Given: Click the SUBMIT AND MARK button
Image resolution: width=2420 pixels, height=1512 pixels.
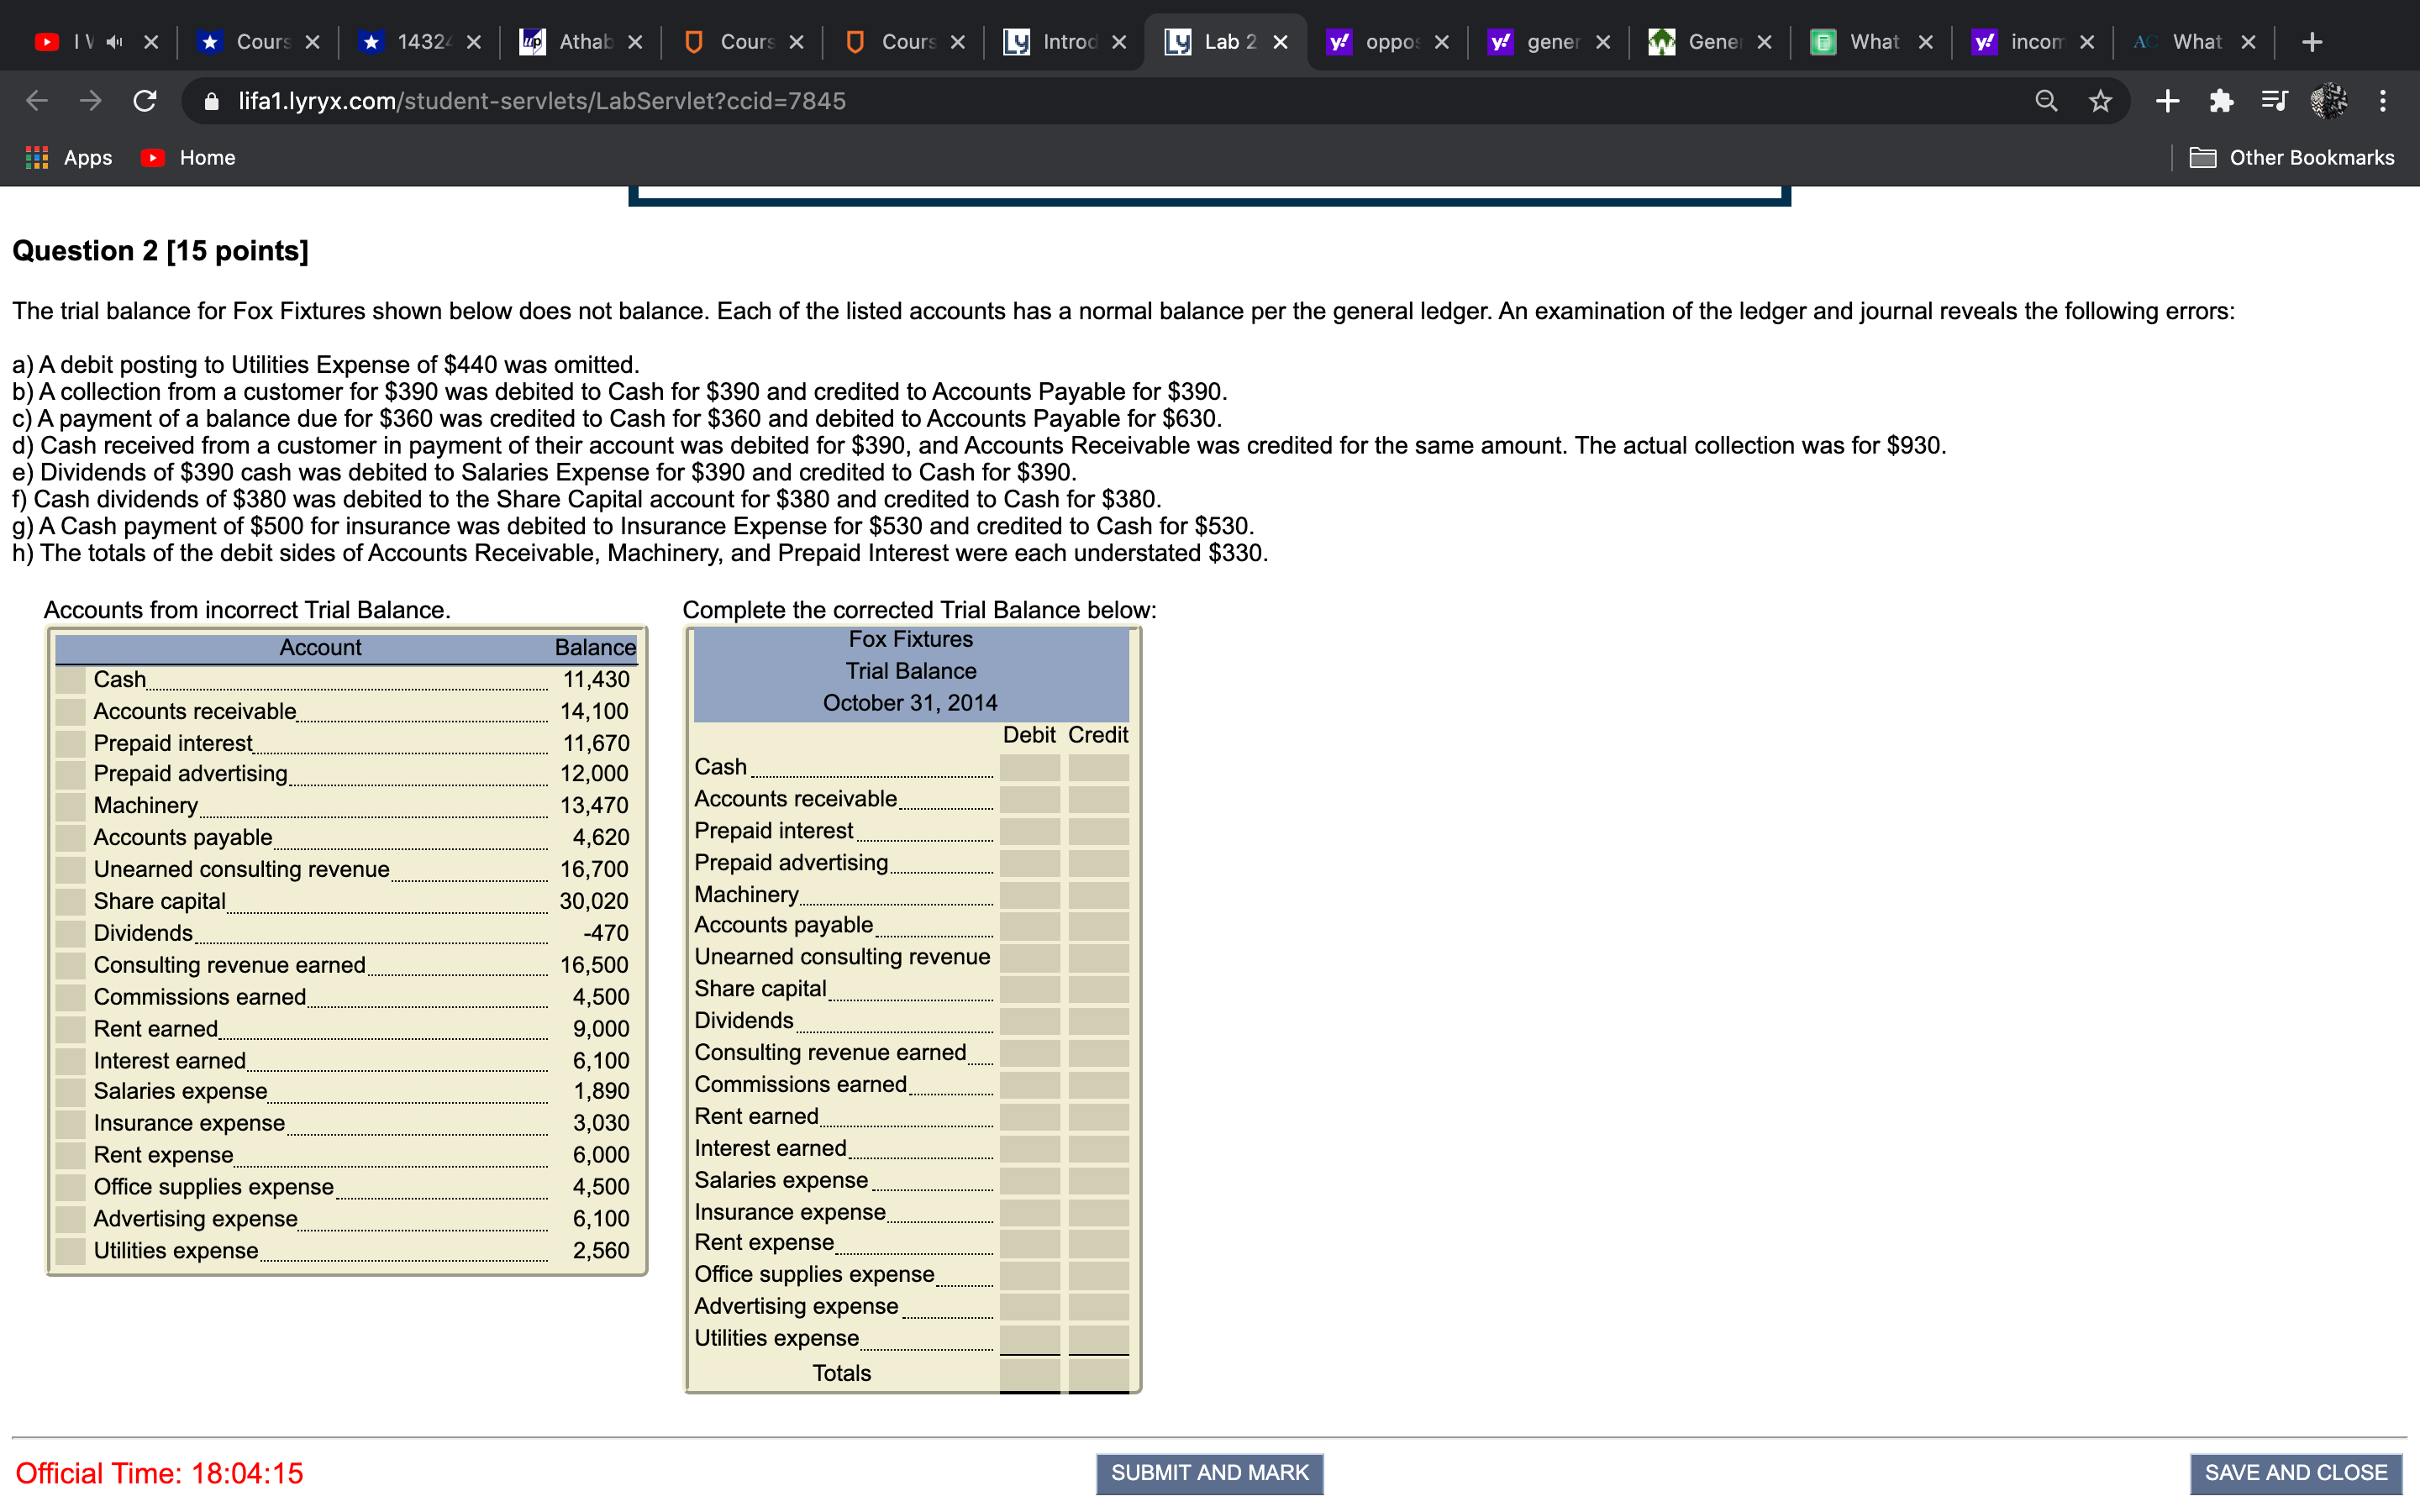Looking at the screenshot, I should point(1209,1473).
